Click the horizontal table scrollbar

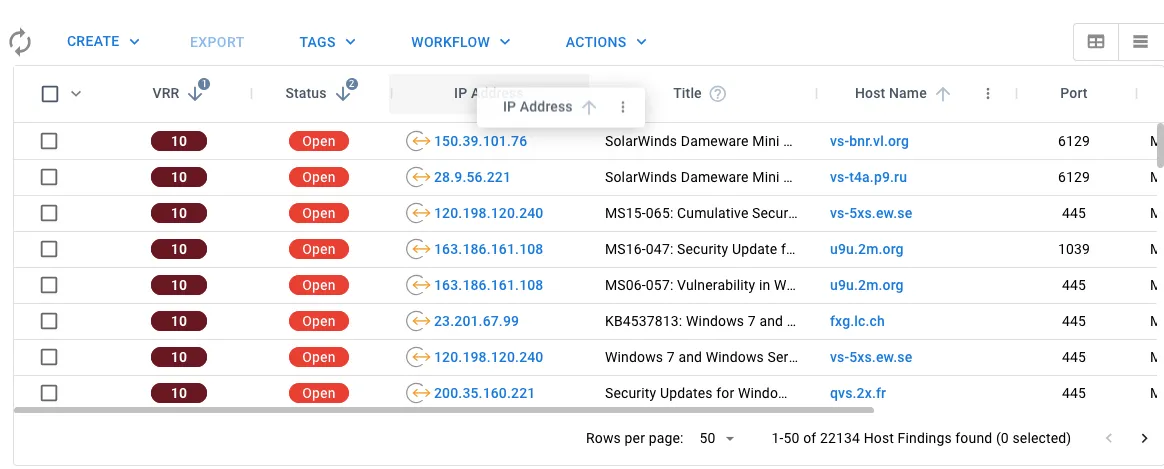[x=444, y=409]
